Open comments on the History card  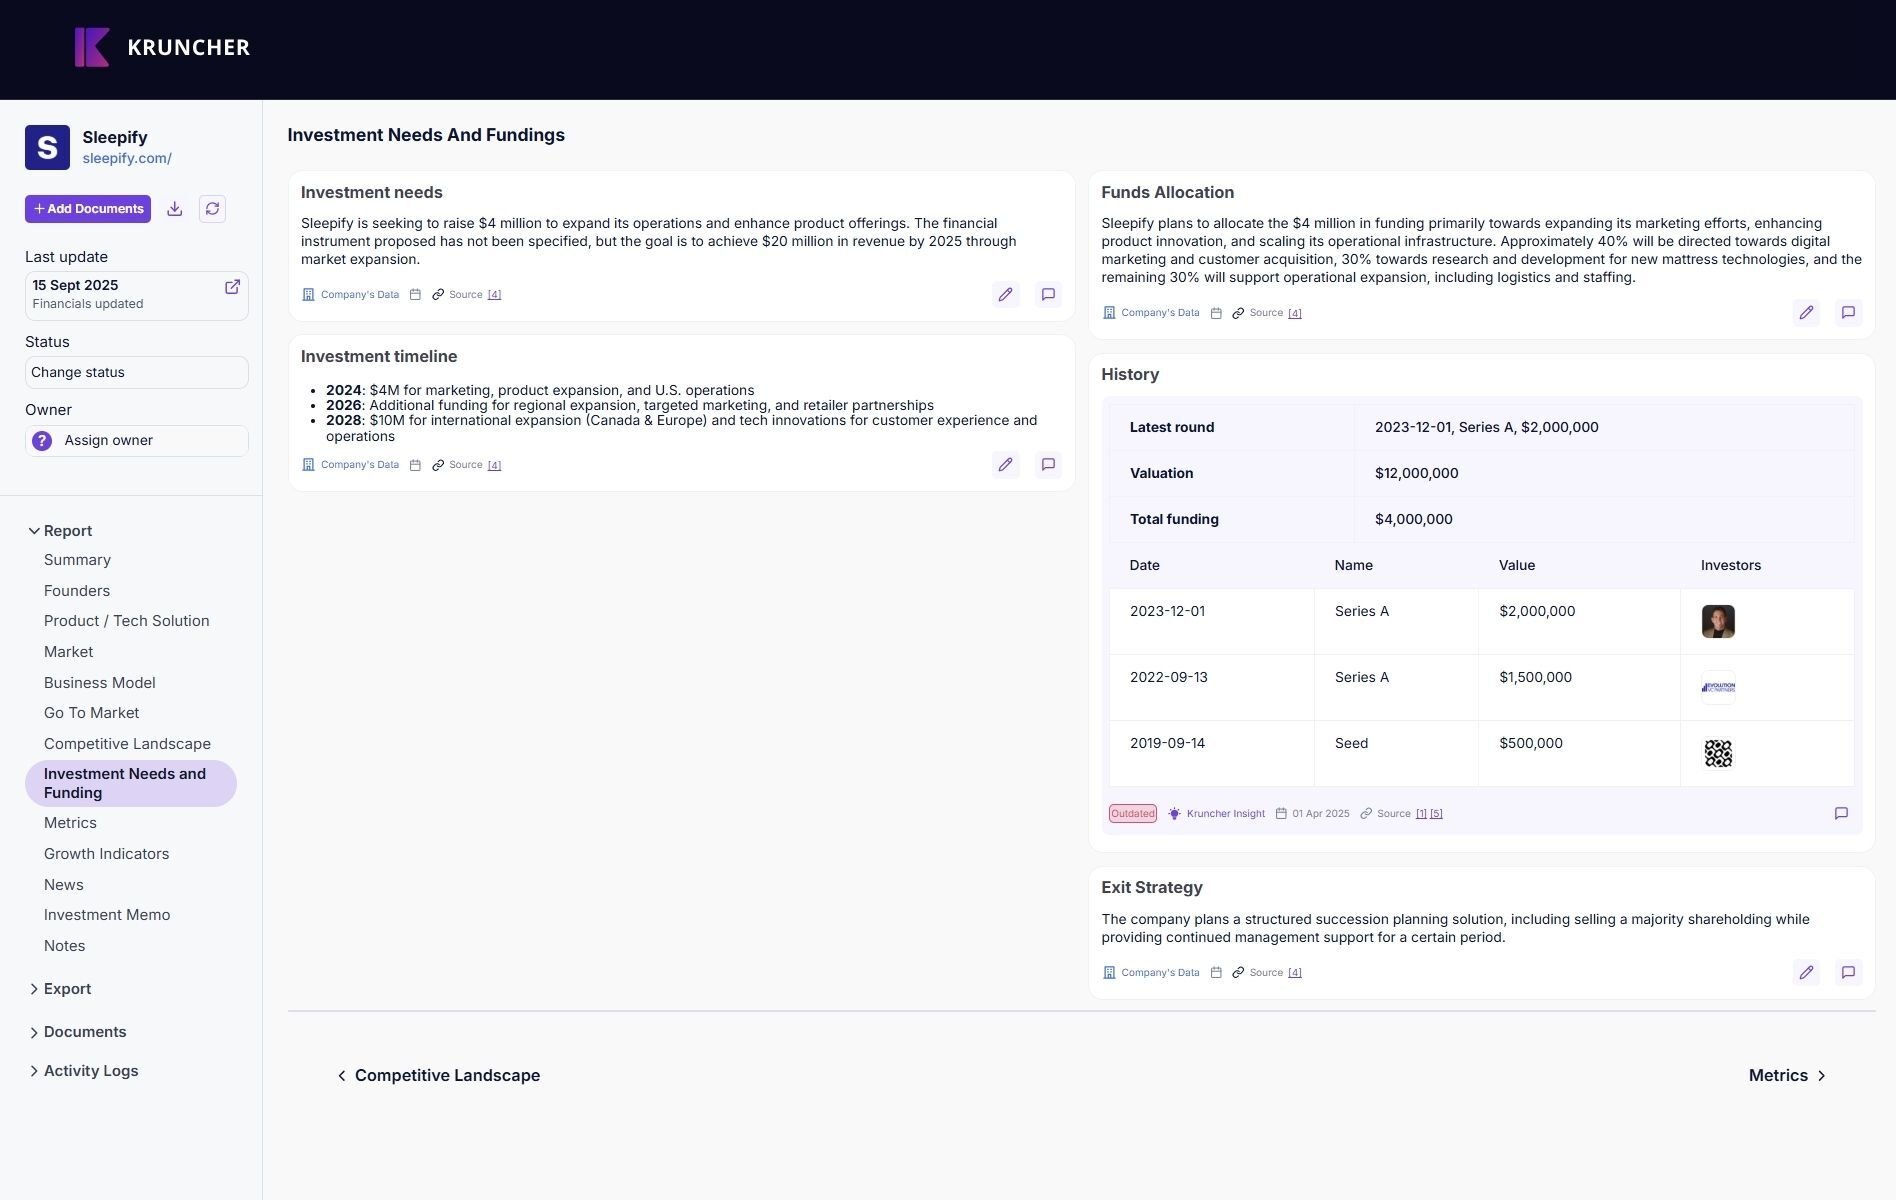tap(1841, 814)
